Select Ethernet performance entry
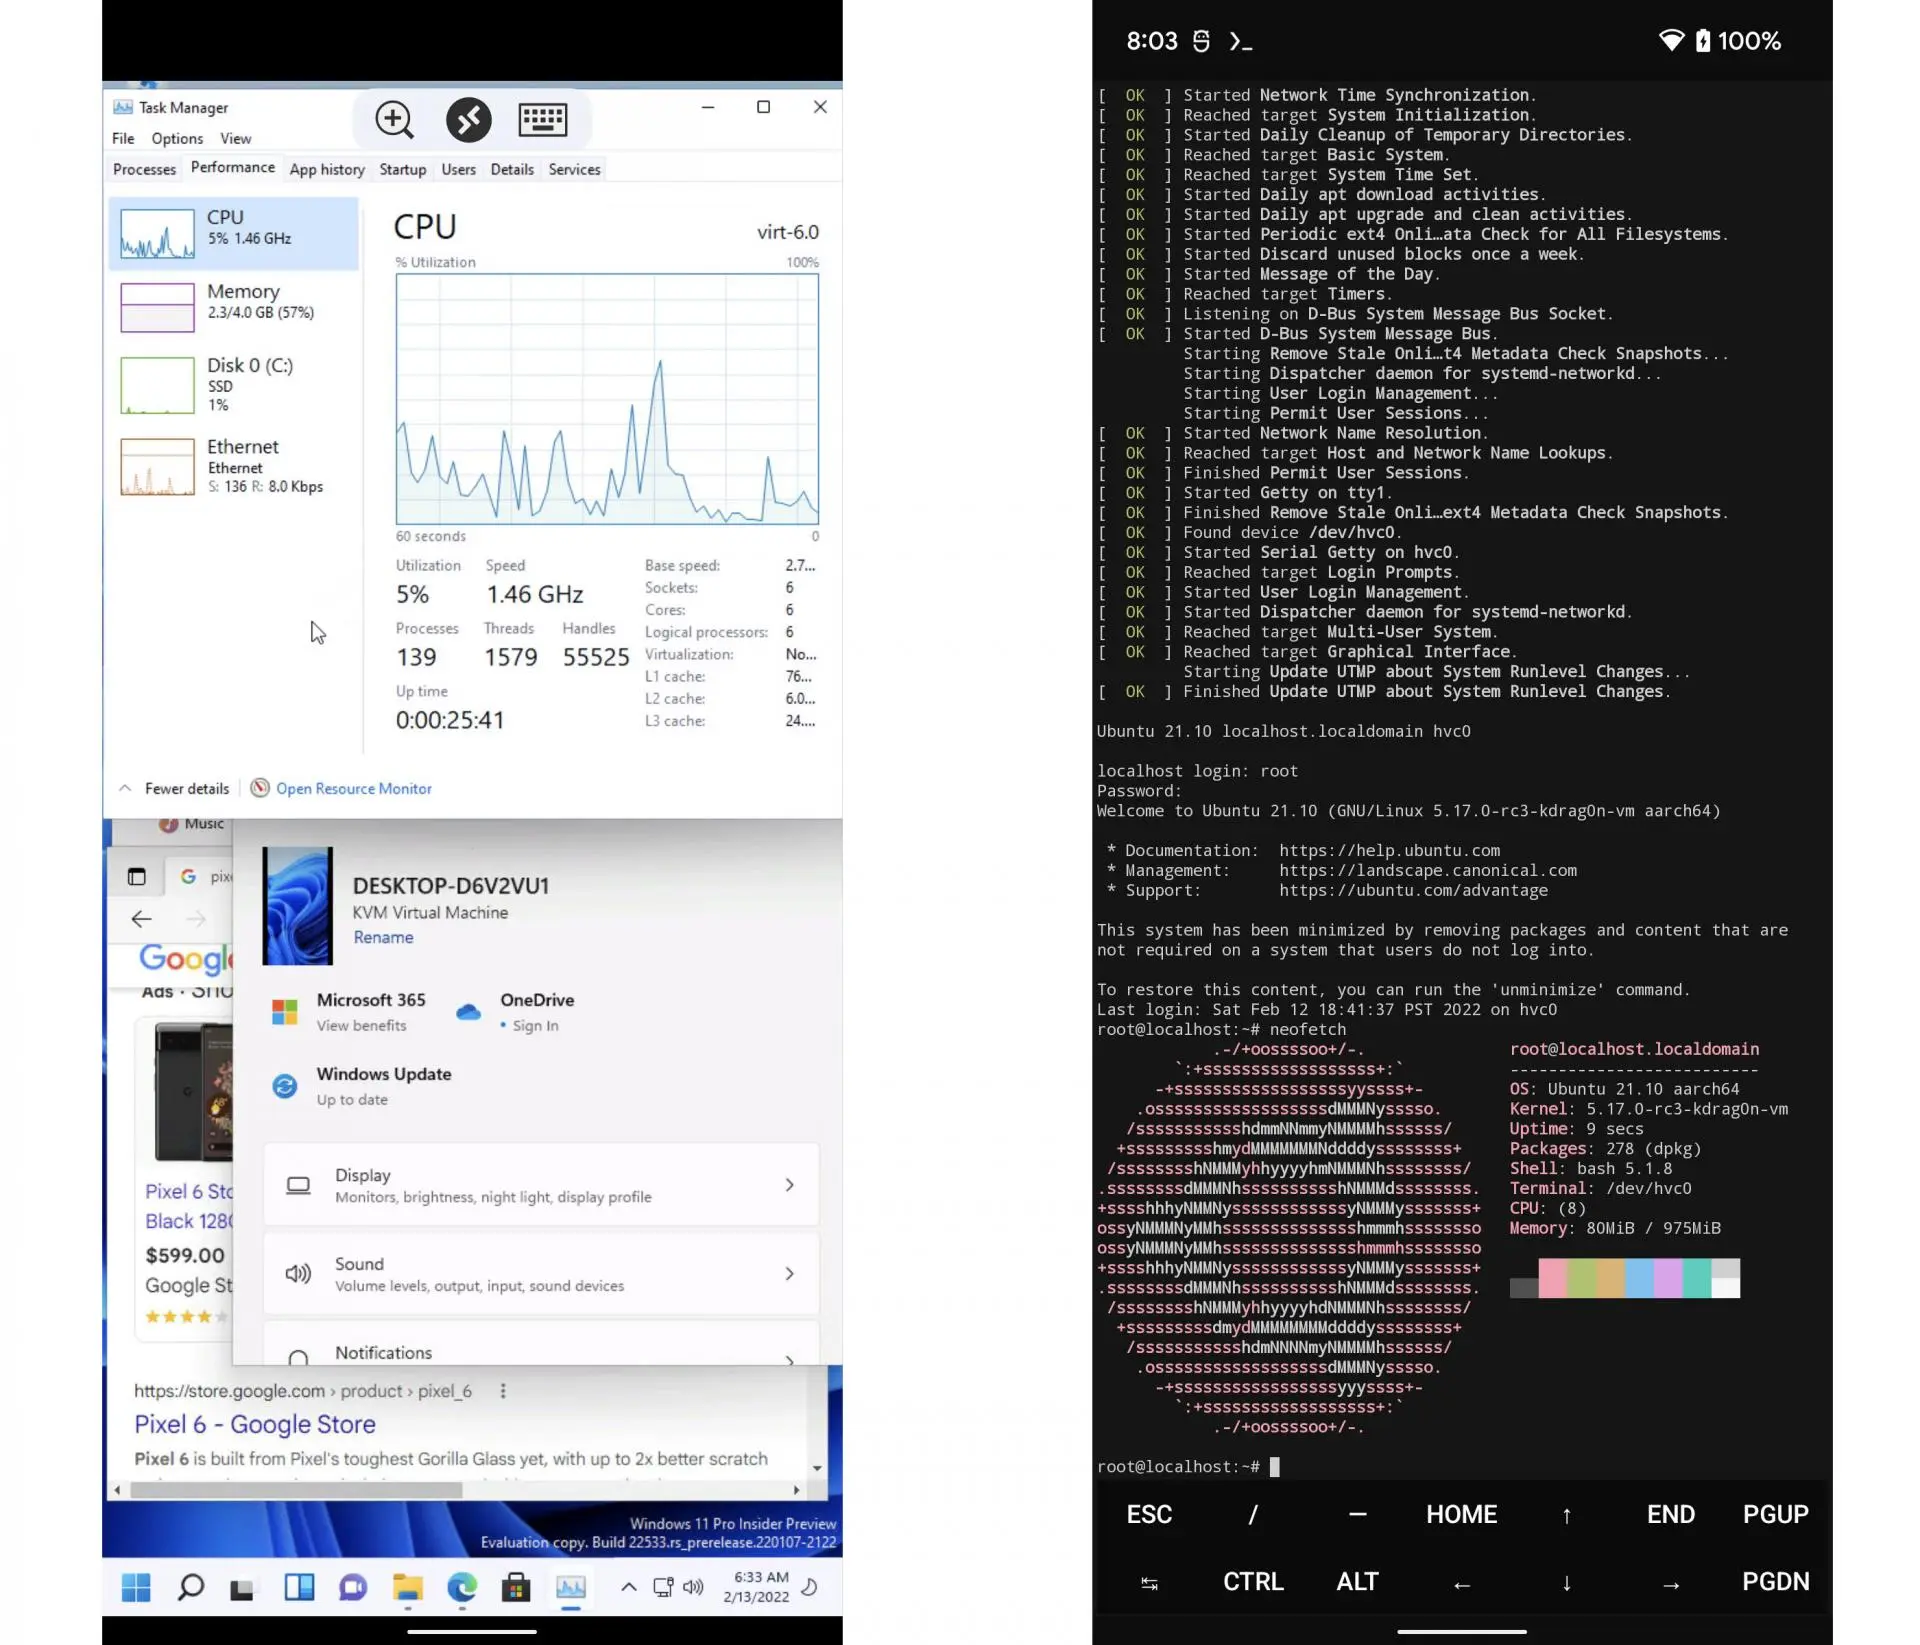Screen dimensions: 1920x1645 click(x=234, y=466)
